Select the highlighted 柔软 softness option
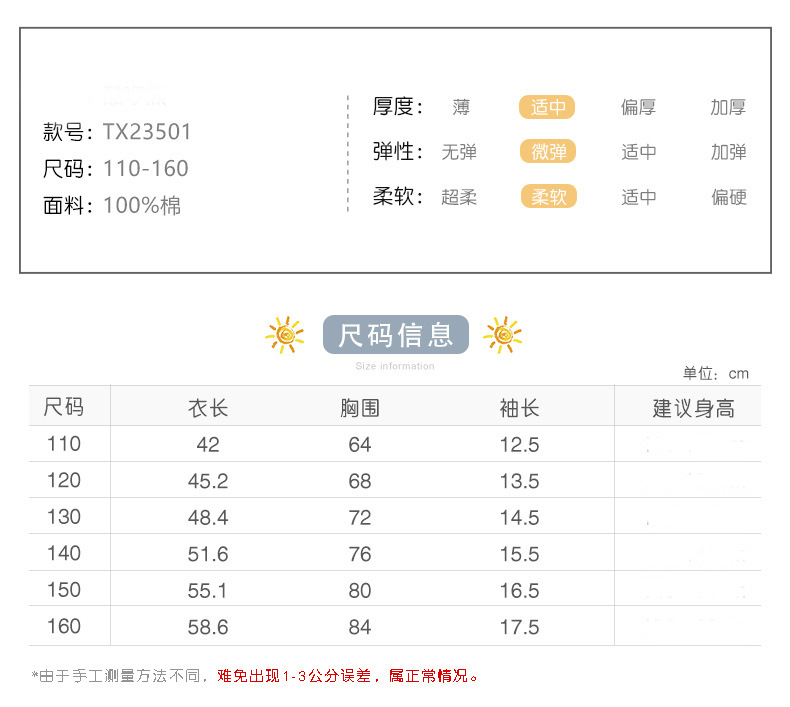Screen dimensions: 790x707 coord(548,197)
